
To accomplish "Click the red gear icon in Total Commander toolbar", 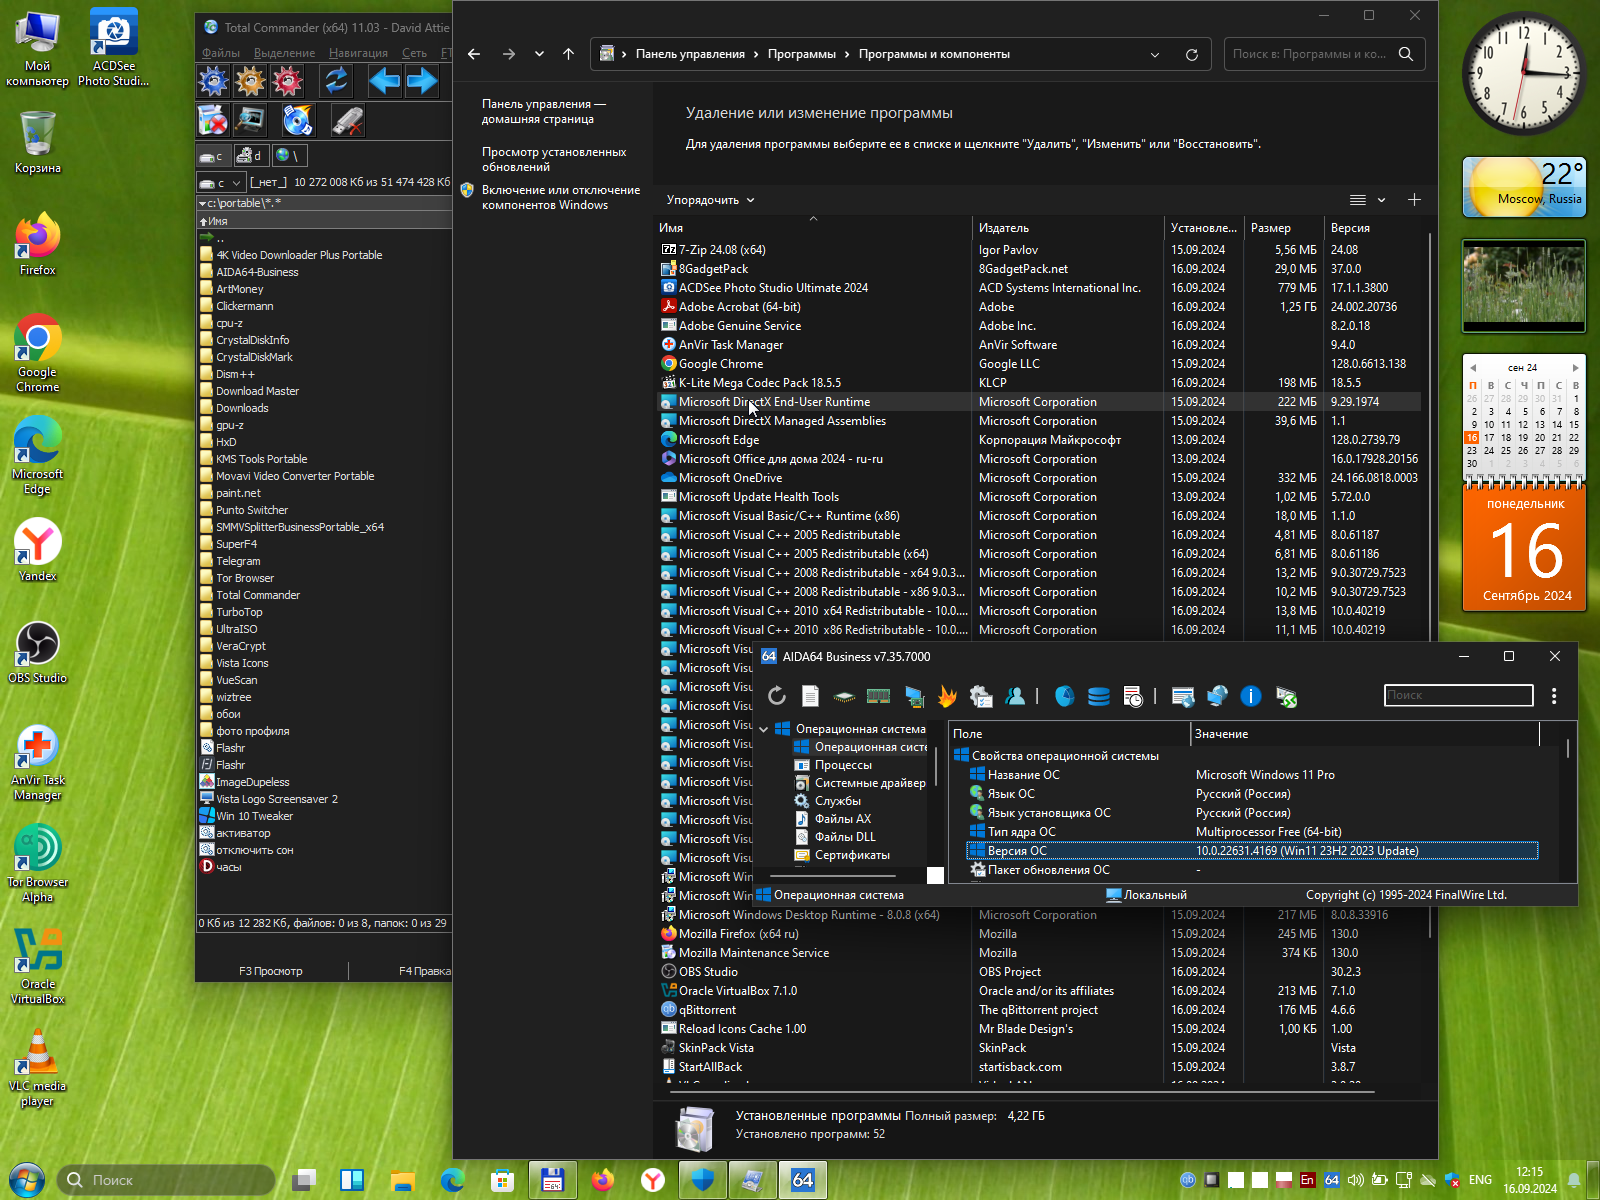I will click(x=287, y=81).
